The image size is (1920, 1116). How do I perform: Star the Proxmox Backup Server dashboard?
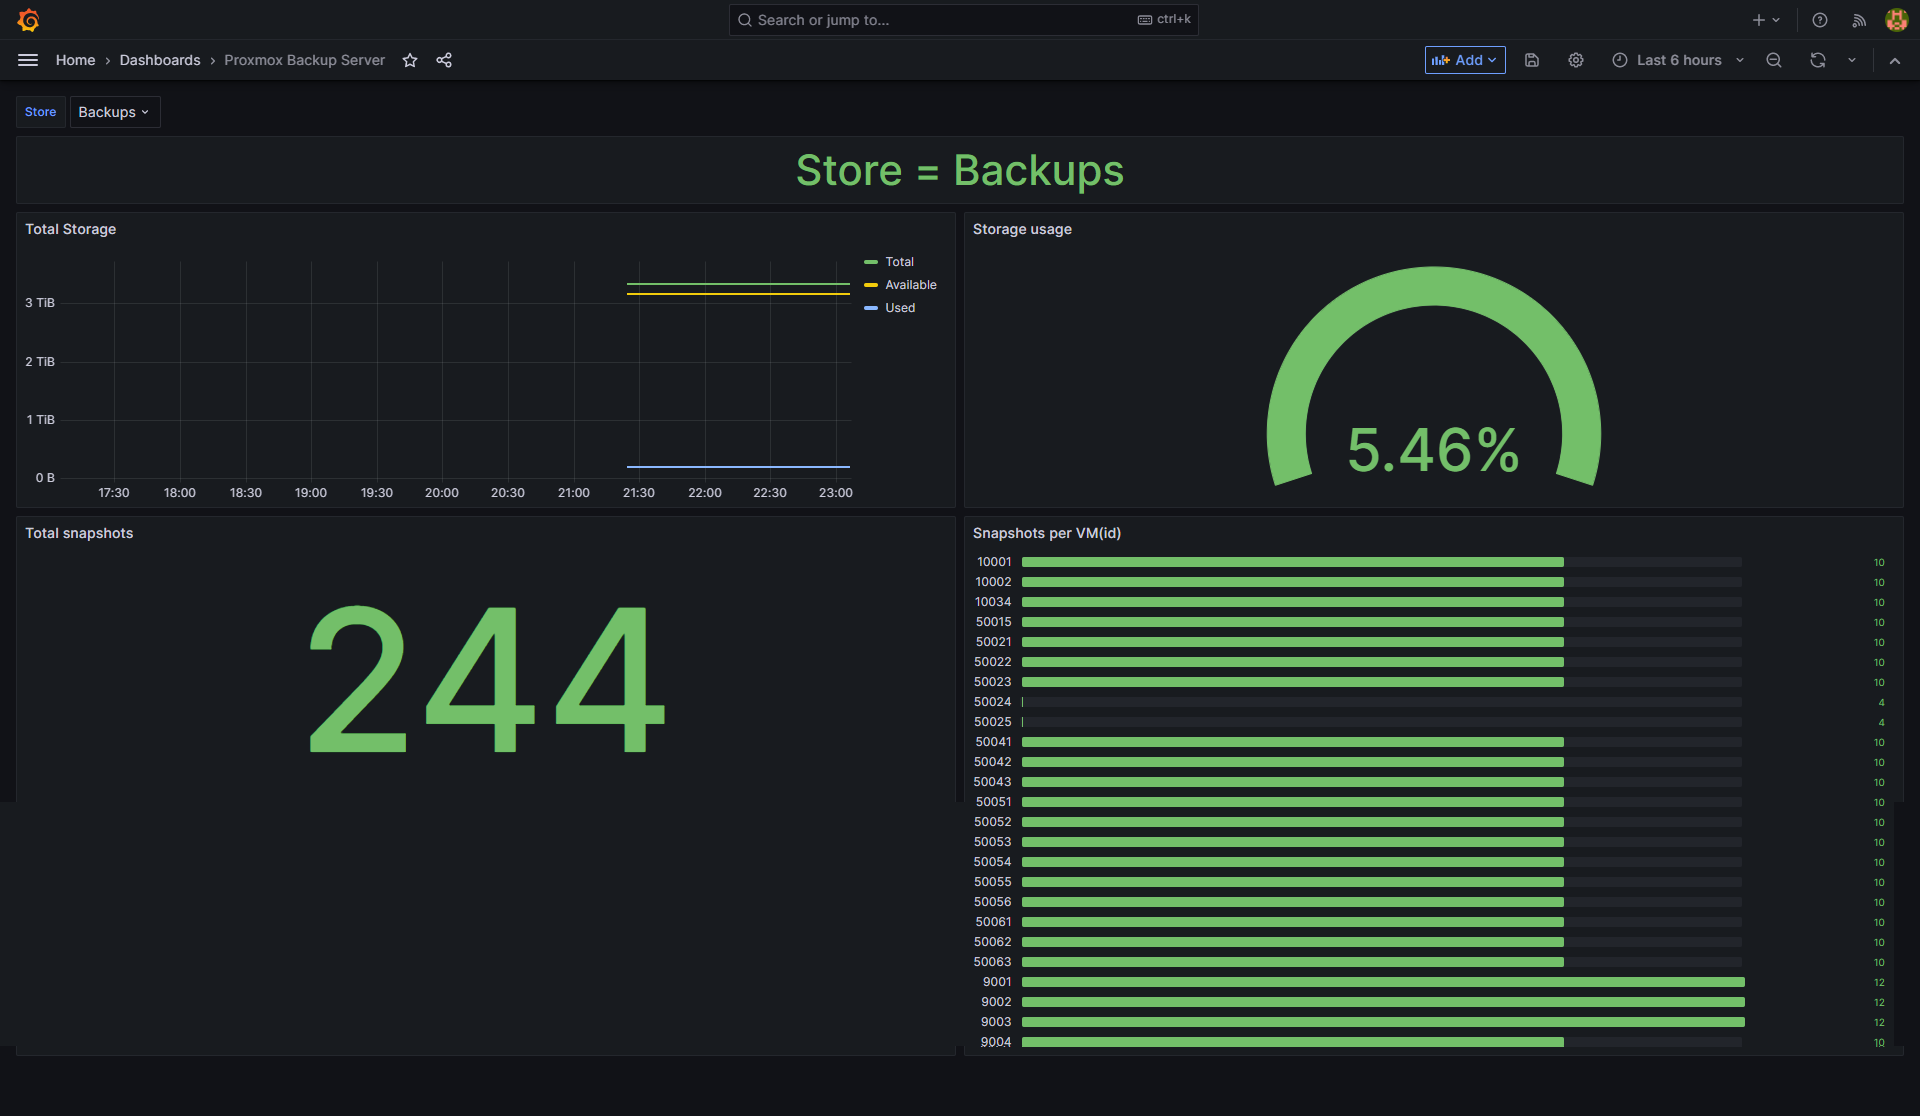[410, 60]
